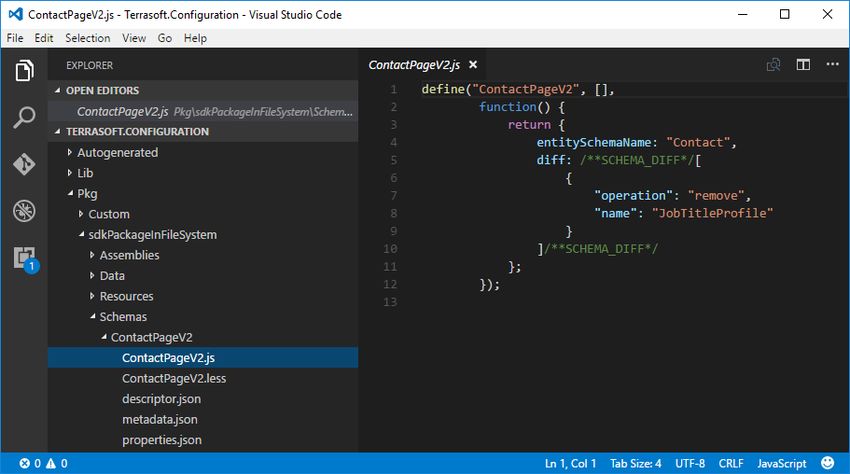This screenshot has height=474, width=850.
Task: Click the "JobTitleProfile" string in code
Action: 712,213
